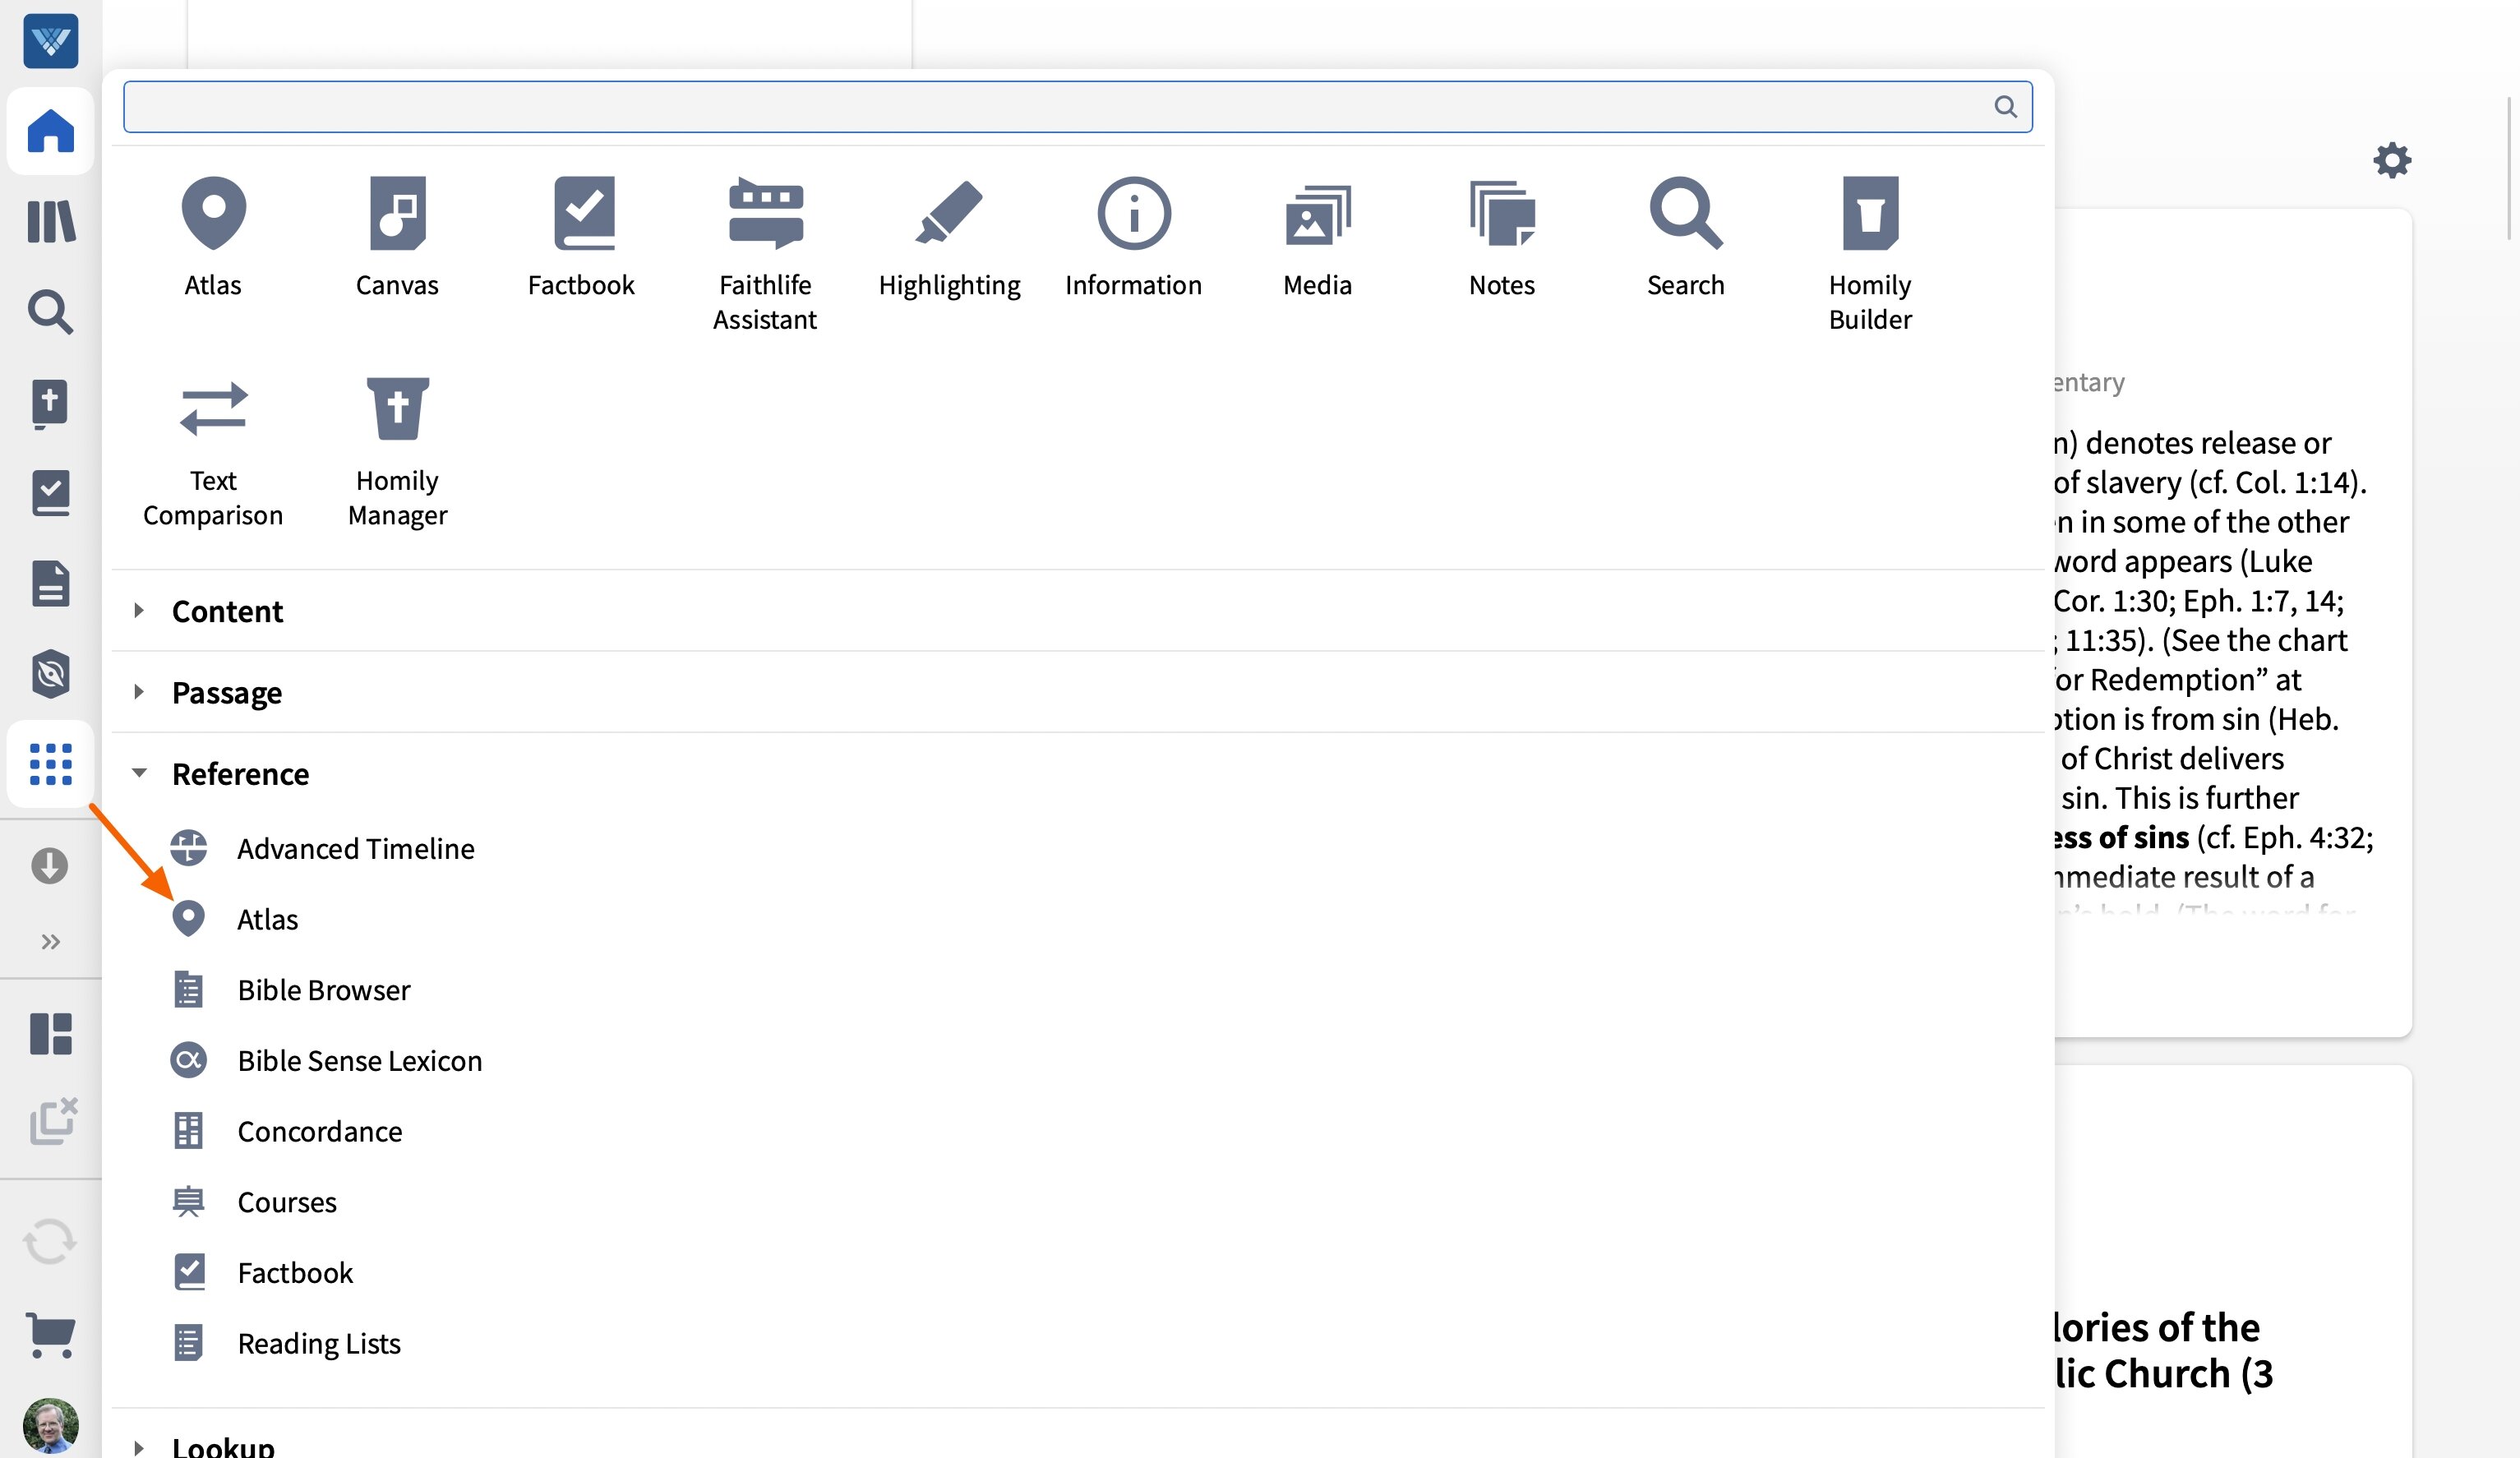This screenshot has width=2520, height=1458.
Task: Launch the Faithlife Assistant
Action: pyautogui.click(x=764, y=250)
